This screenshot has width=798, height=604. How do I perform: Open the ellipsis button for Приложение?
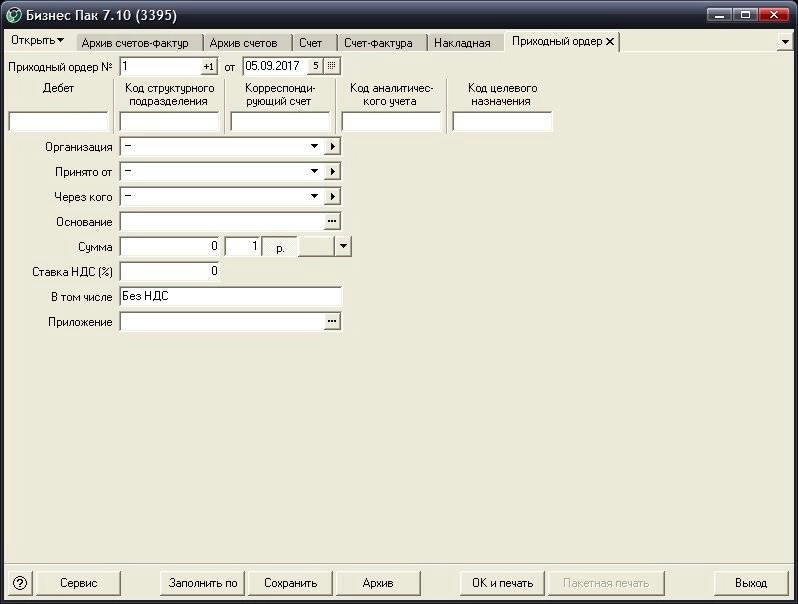[x=332, y=321]
